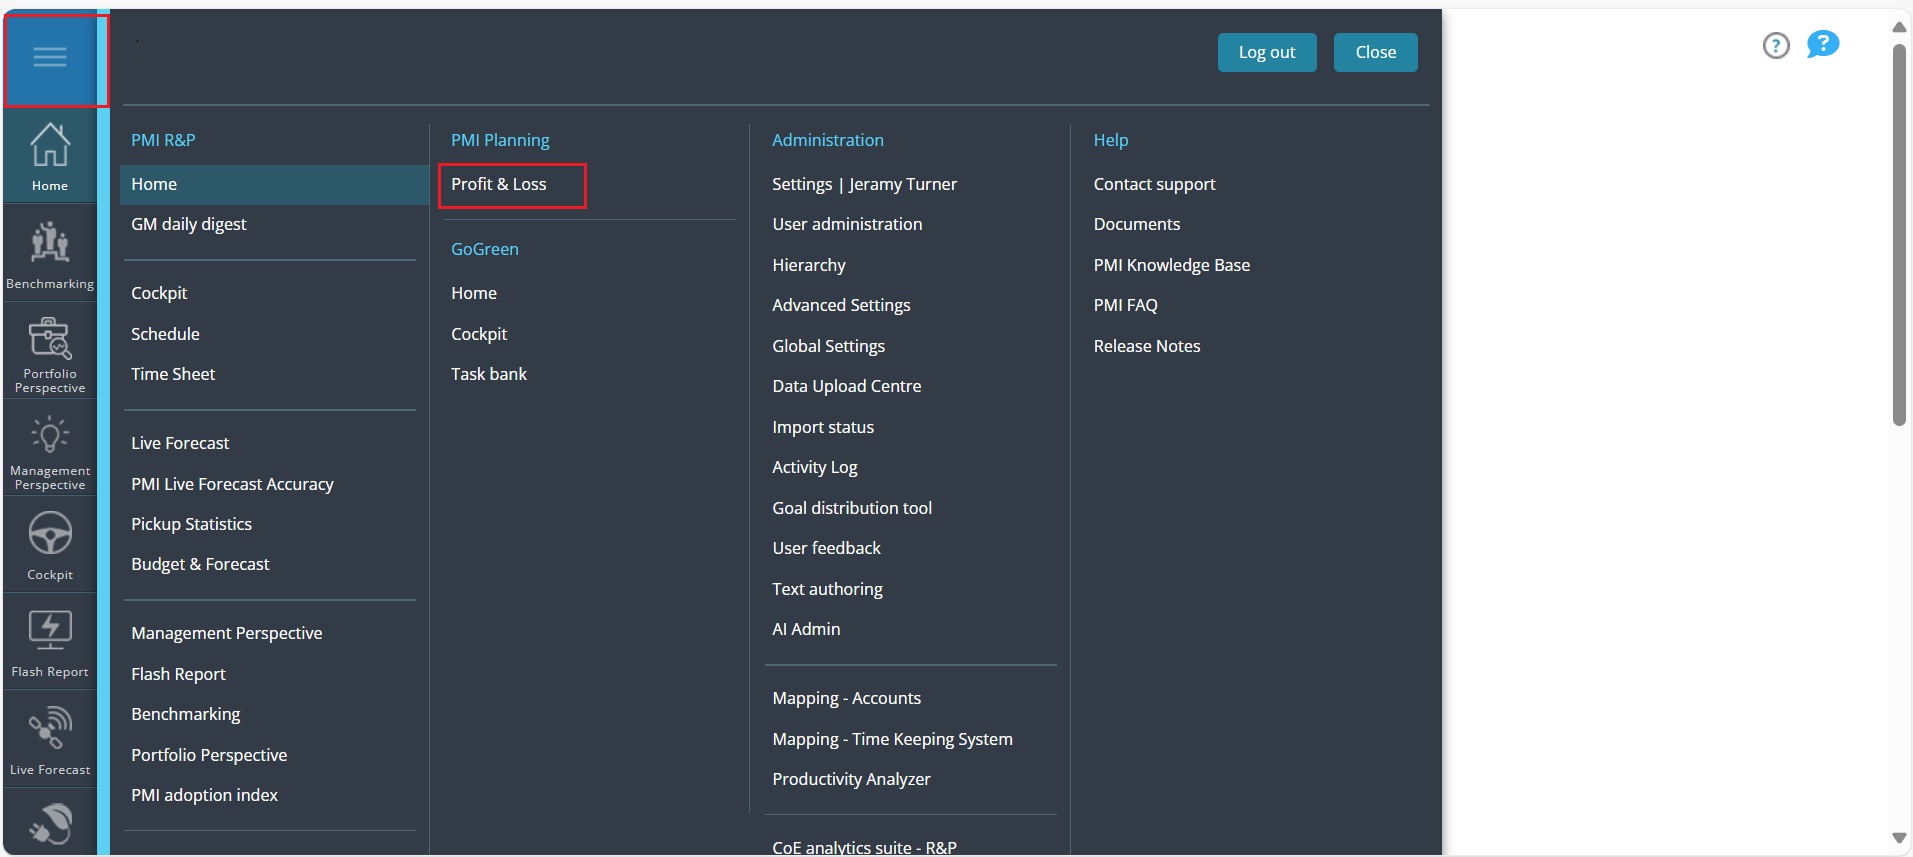Open Portfolio Perspective sidebar icon

click(x=50, y=352)
